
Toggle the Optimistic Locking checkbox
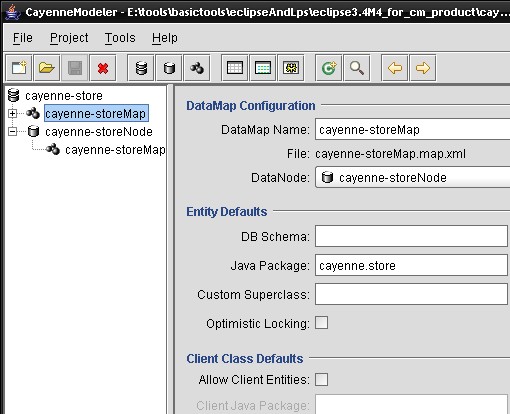tap(322, 323)
